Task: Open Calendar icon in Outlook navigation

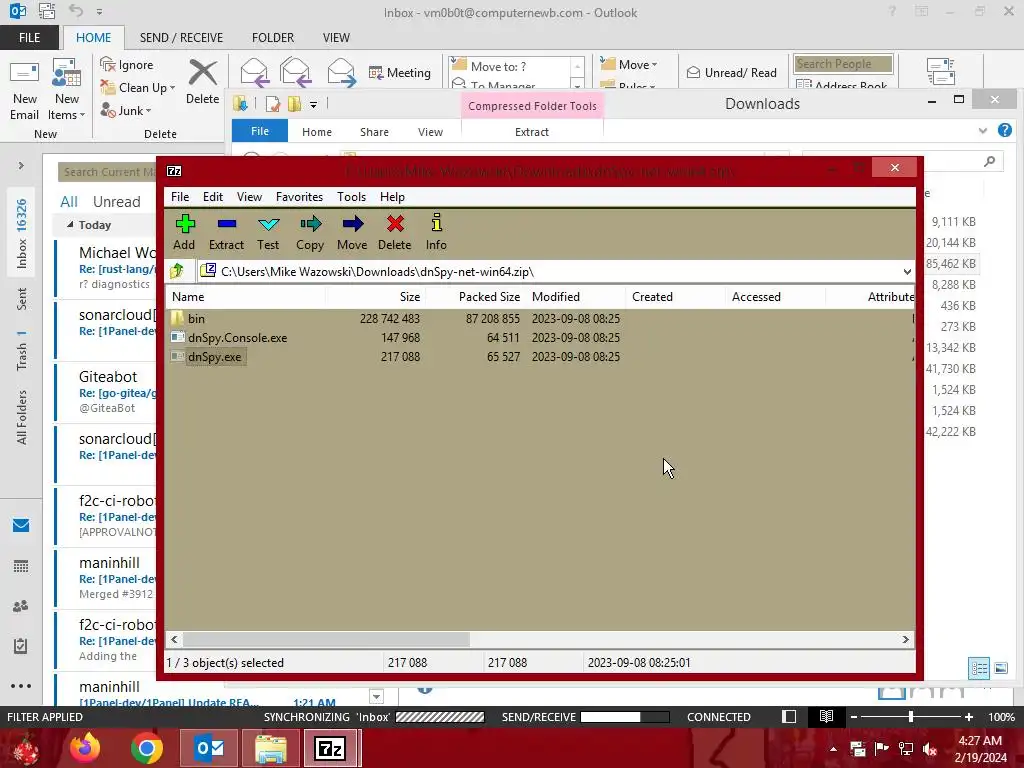Action: pyautogui.click(x=21, y=566)
